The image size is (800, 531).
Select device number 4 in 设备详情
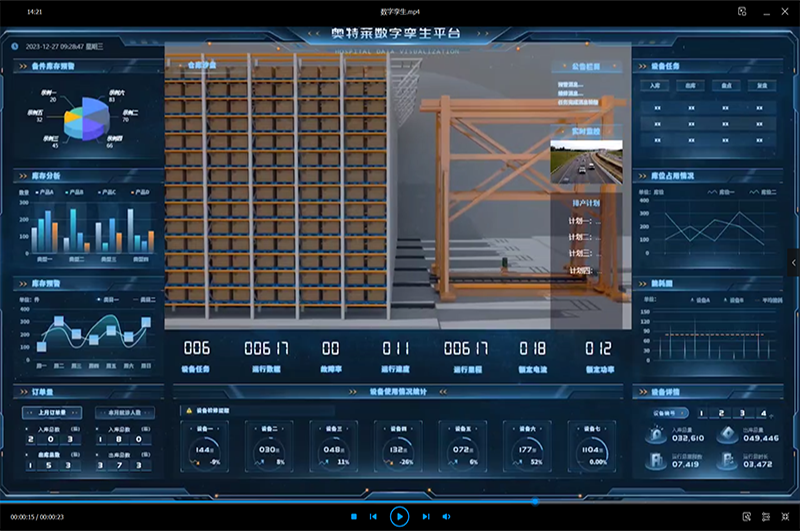[x=764, y=412]
